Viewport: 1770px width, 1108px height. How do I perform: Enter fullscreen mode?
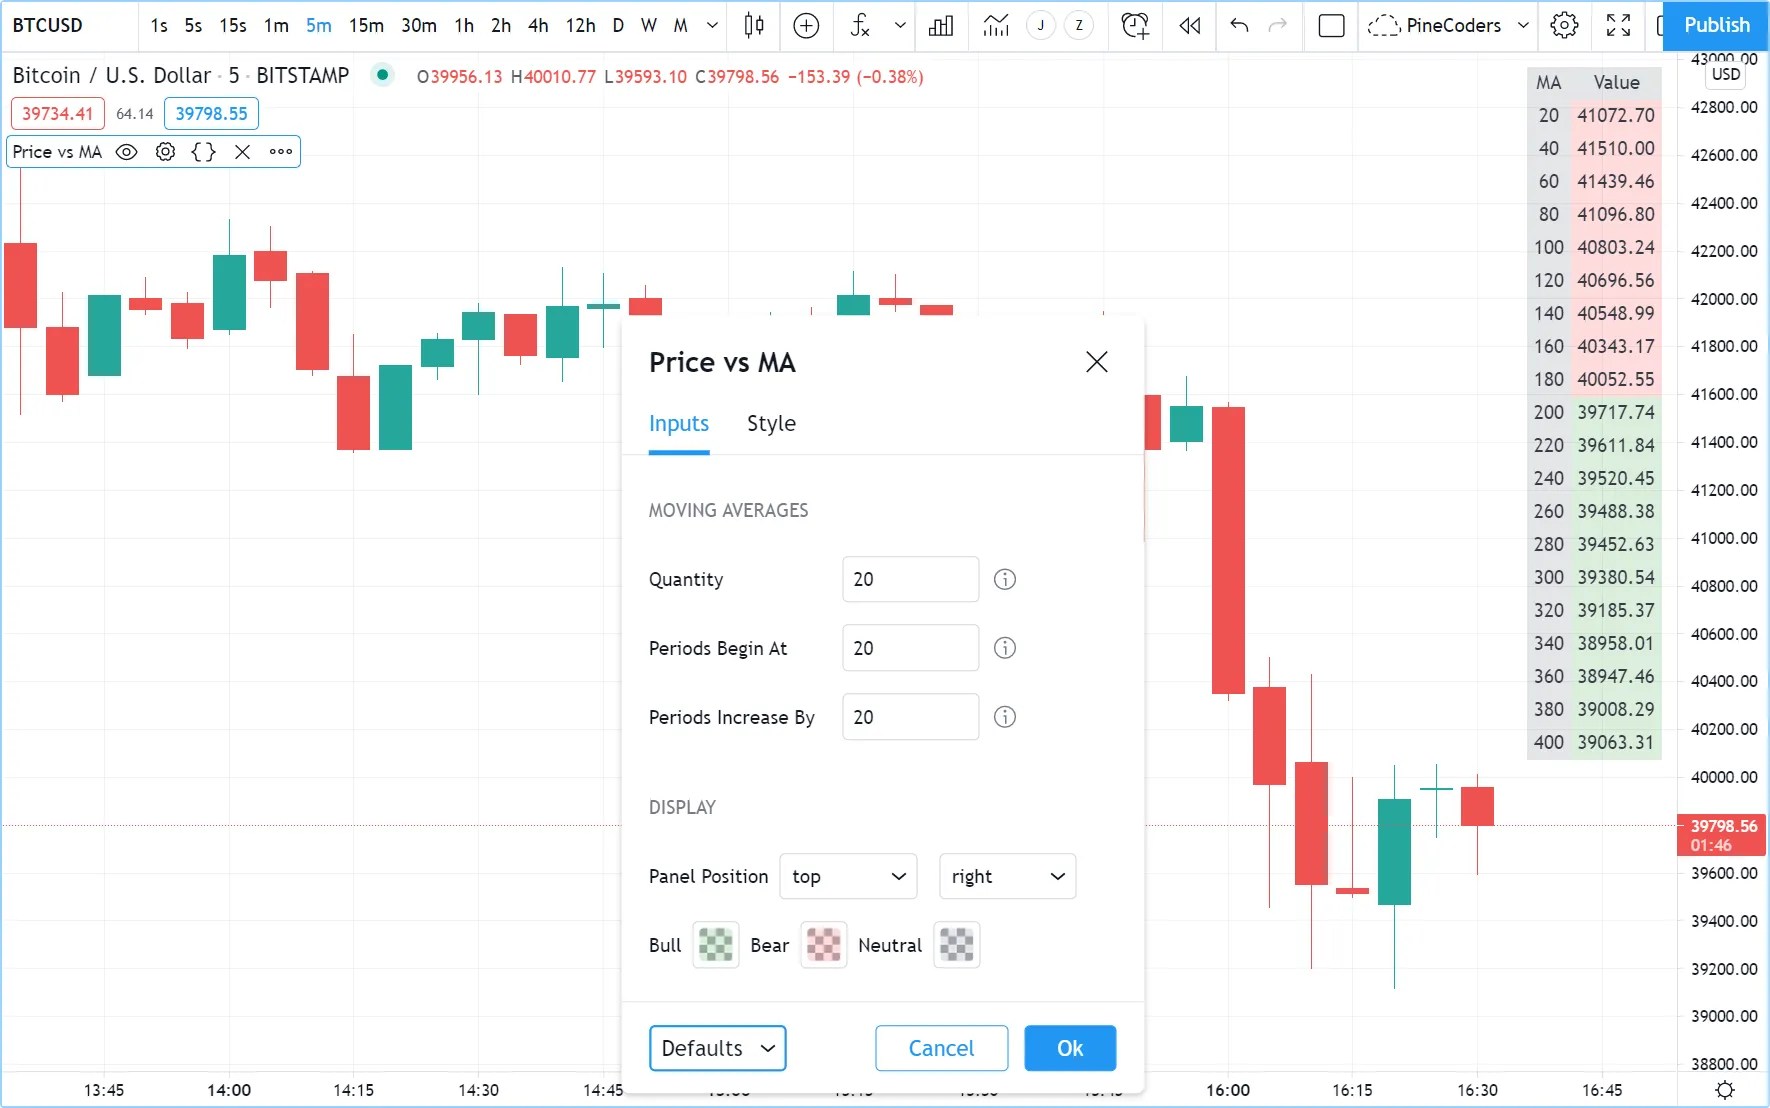(x=1618, y=26)
